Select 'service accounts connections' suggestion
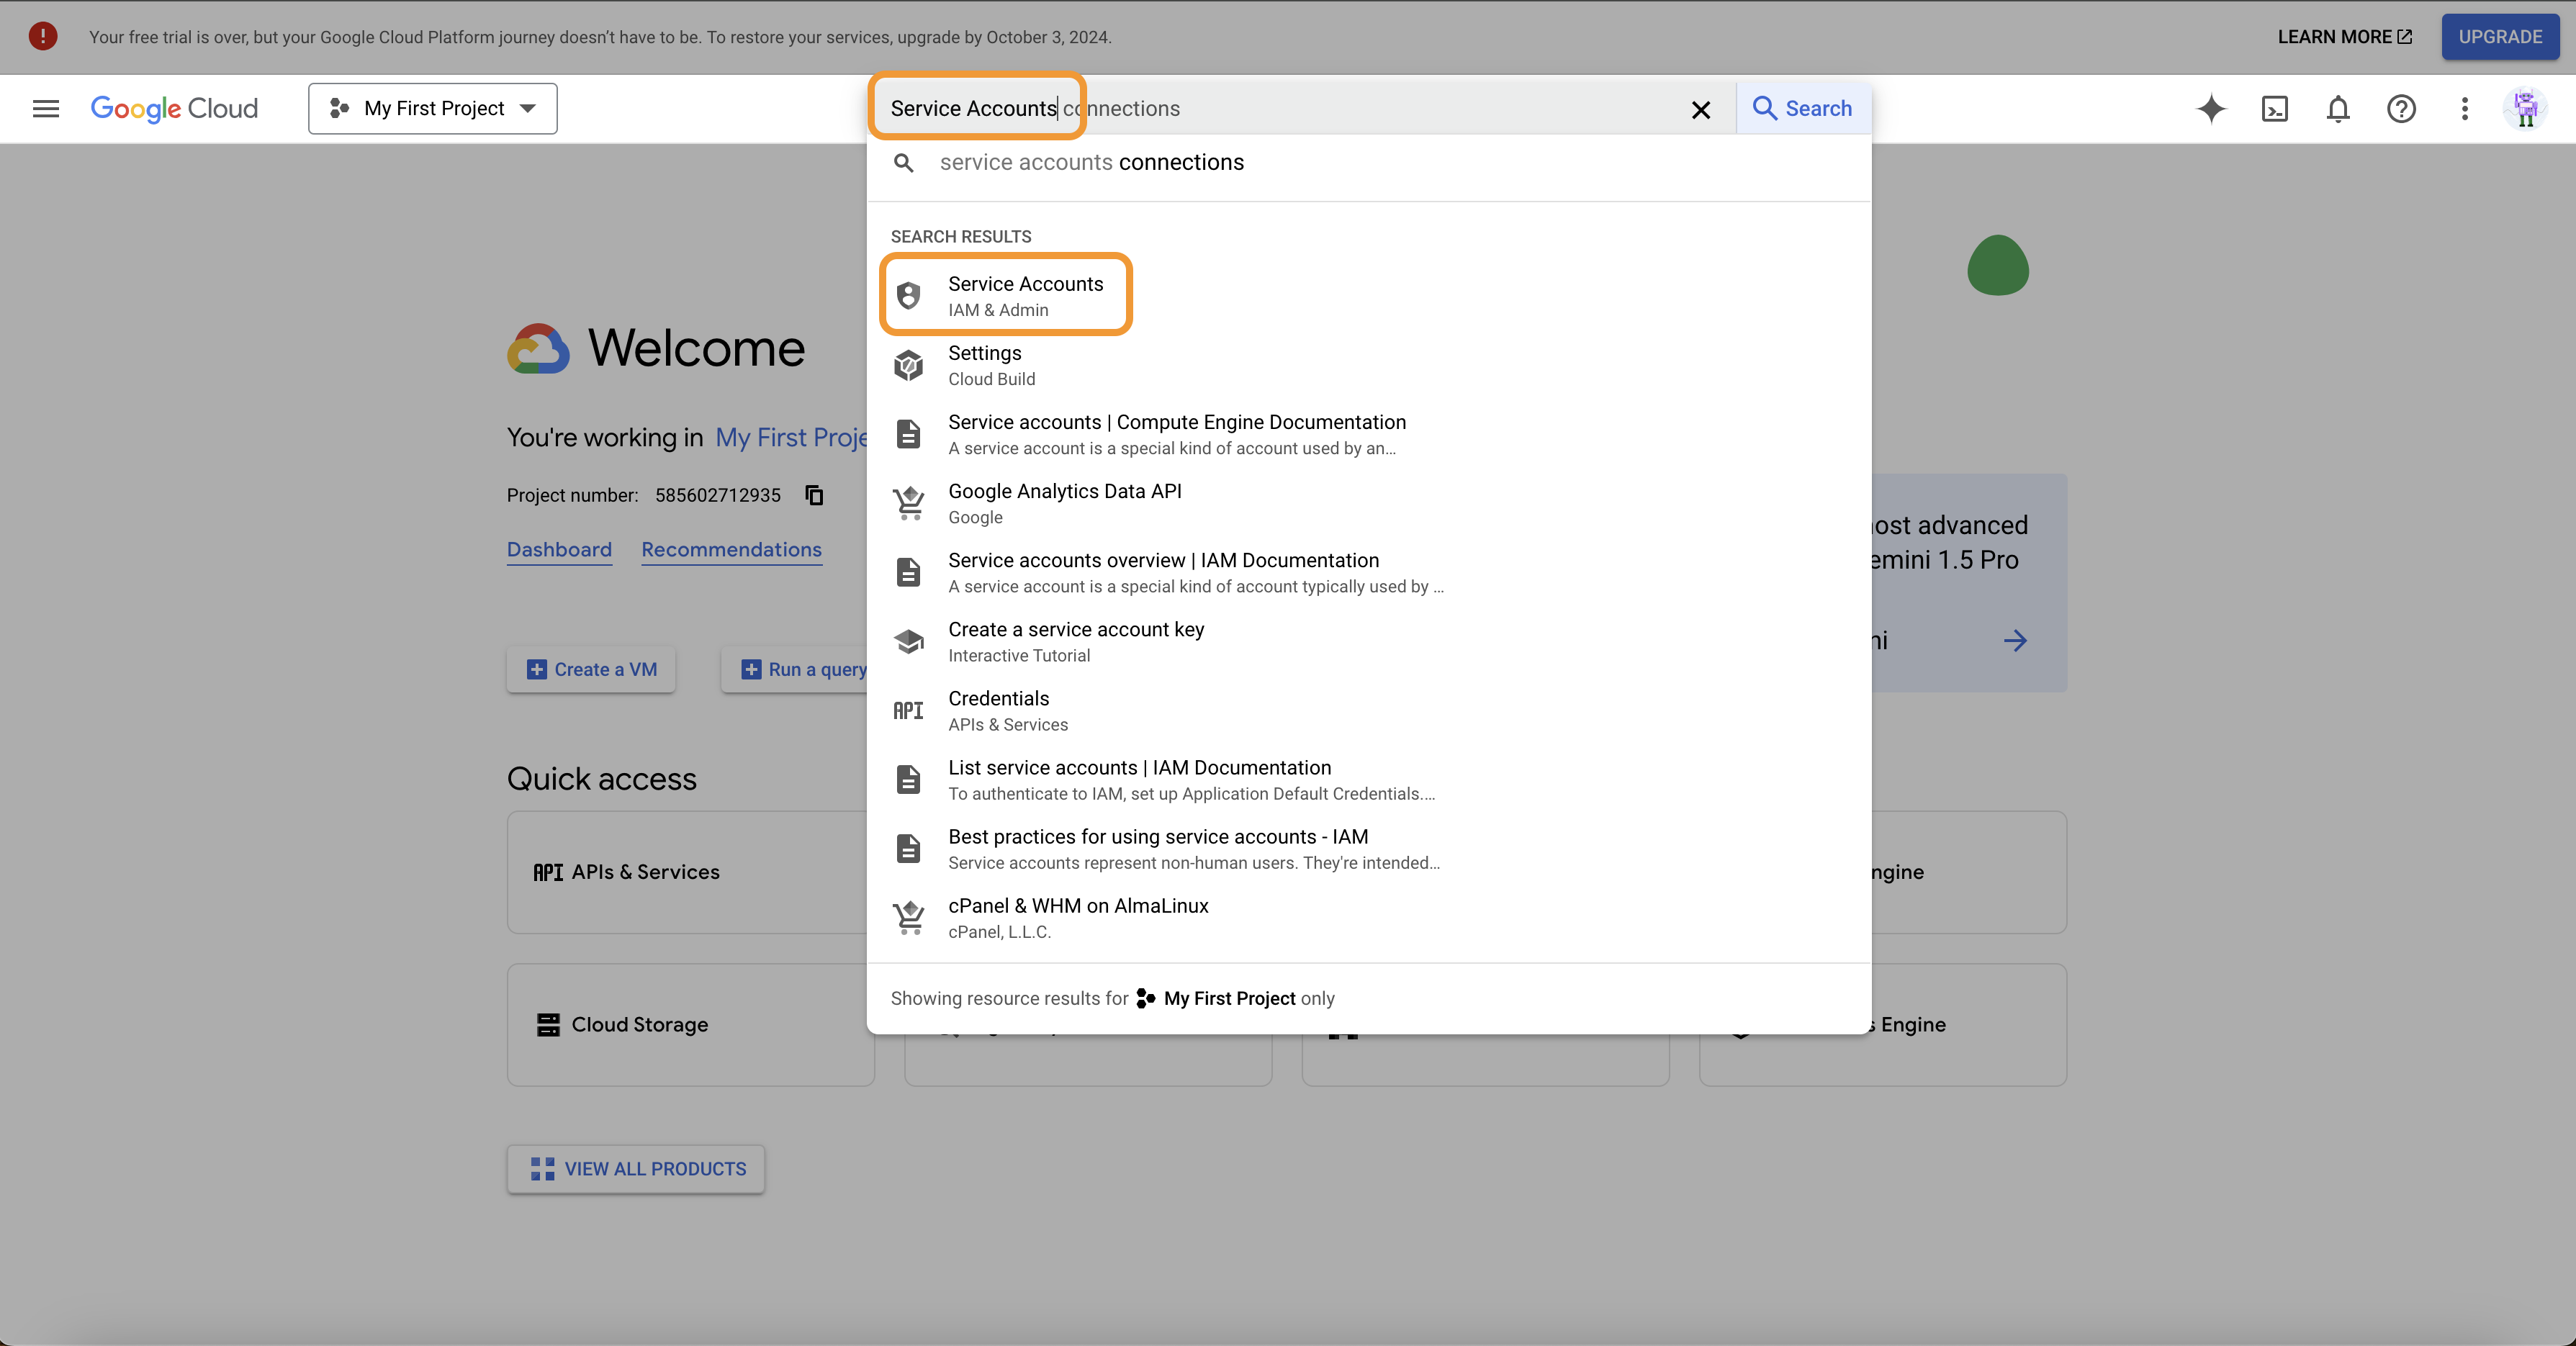This screenshot has height=1346, width=2576. click(1369, 163)
